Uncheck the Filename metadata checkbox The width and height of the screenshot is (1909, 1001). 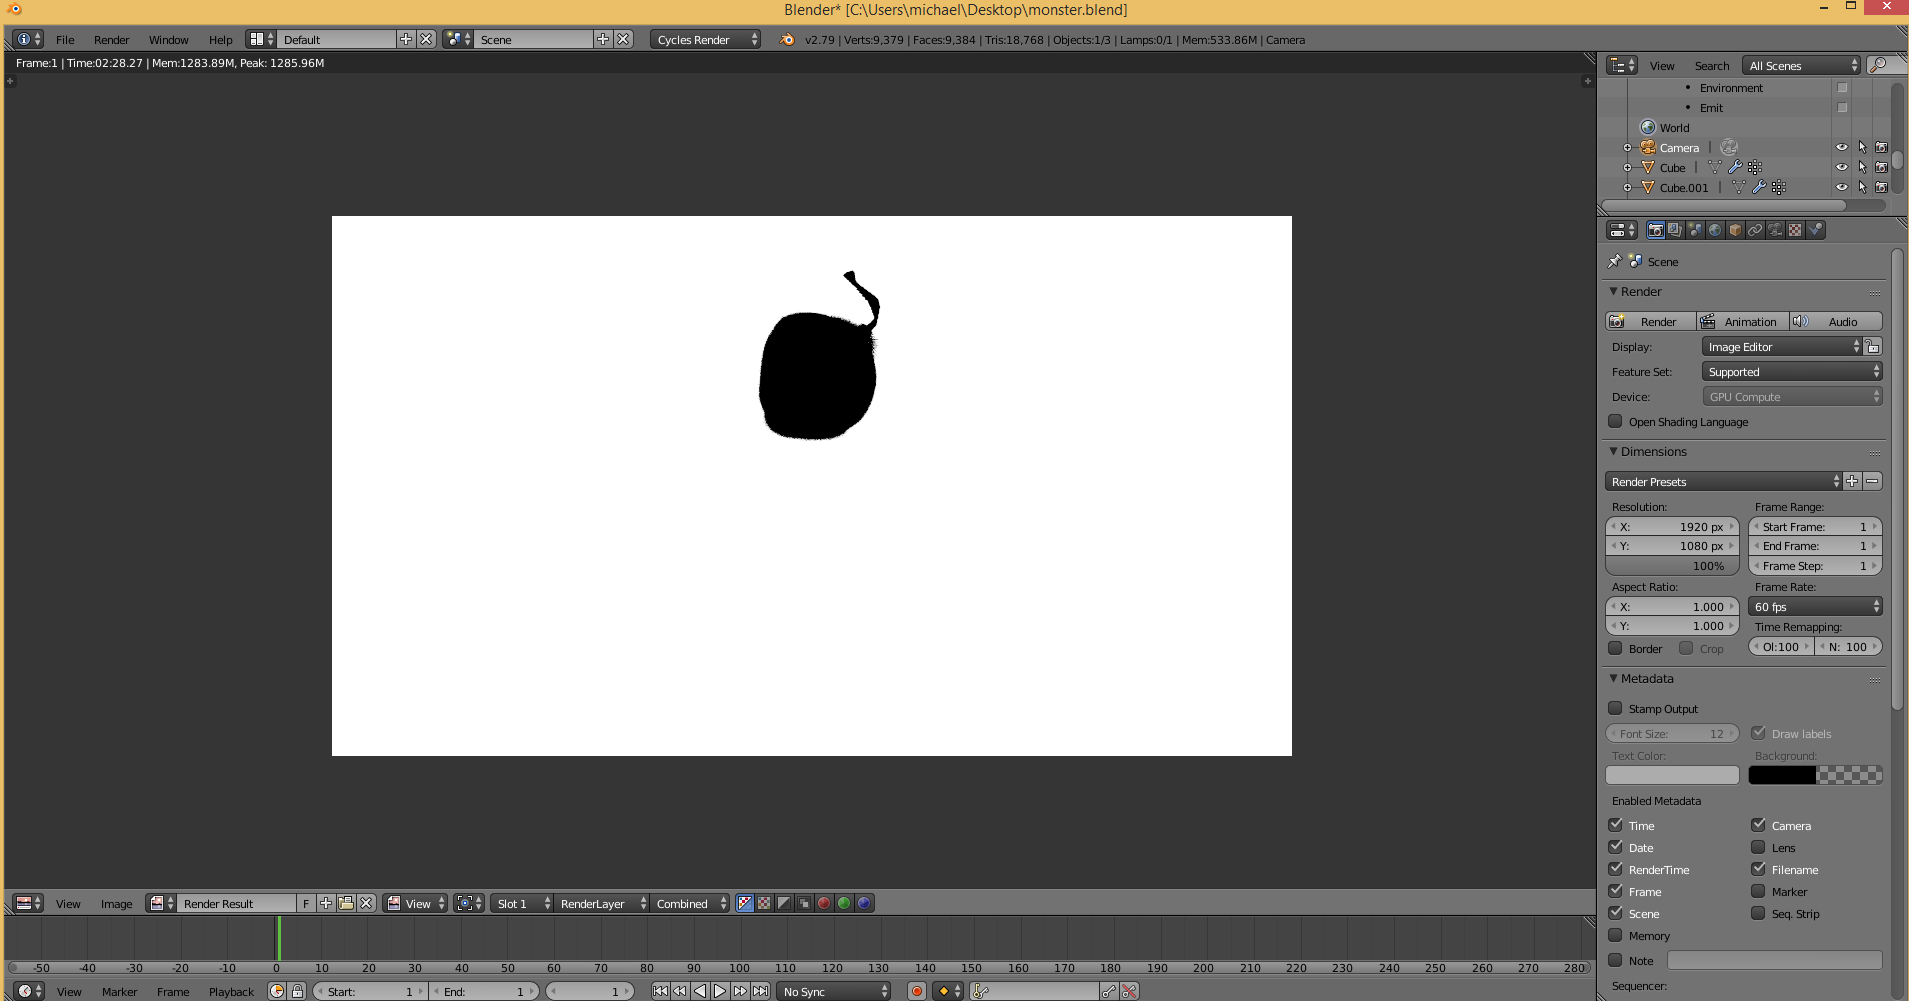point(1758,869)
